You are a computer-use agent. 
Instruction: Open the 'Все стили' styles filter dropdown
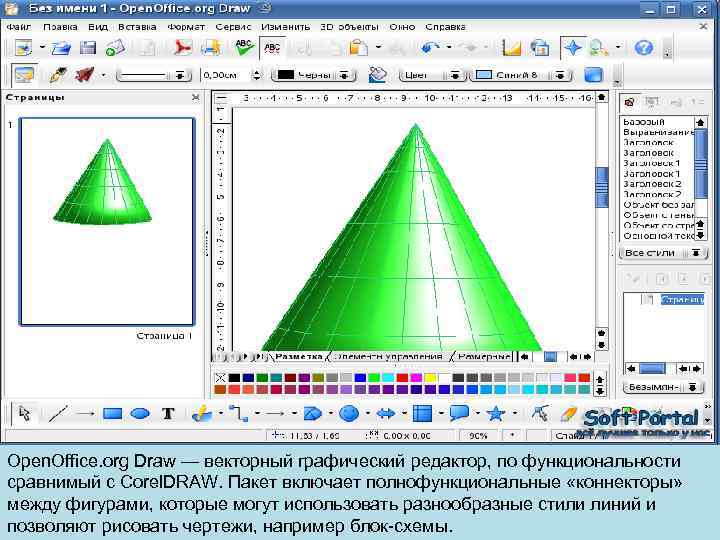pyautogui.click(x=663, y=253)
